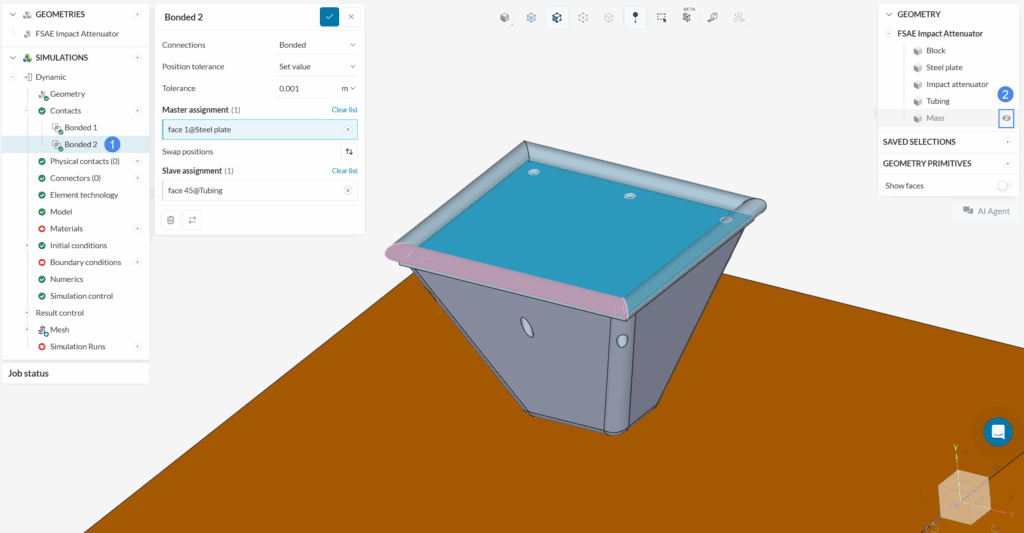Viewport: 1024px width, 533px height.
Task: Confirm Bonded 2 settings with the checkmark button
Action: [x=329, y=17]
